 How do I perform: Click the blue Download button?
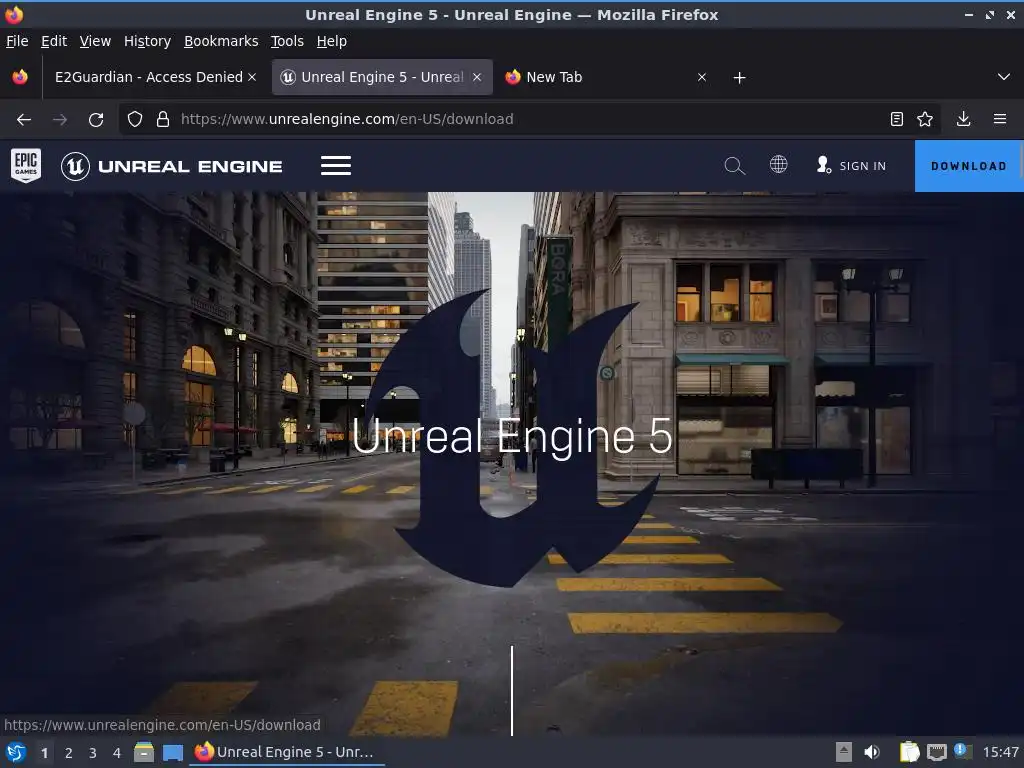(x=969, y=166)
